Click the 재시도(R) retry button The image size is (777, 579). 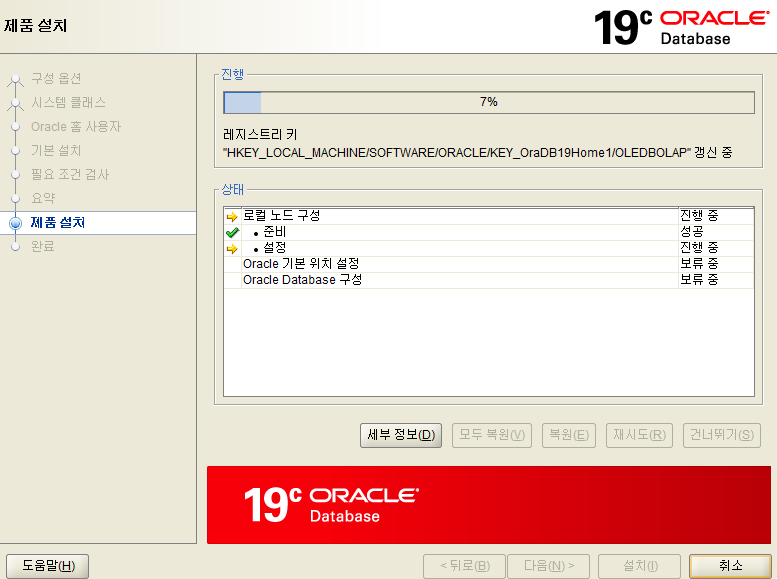(639, 435)
